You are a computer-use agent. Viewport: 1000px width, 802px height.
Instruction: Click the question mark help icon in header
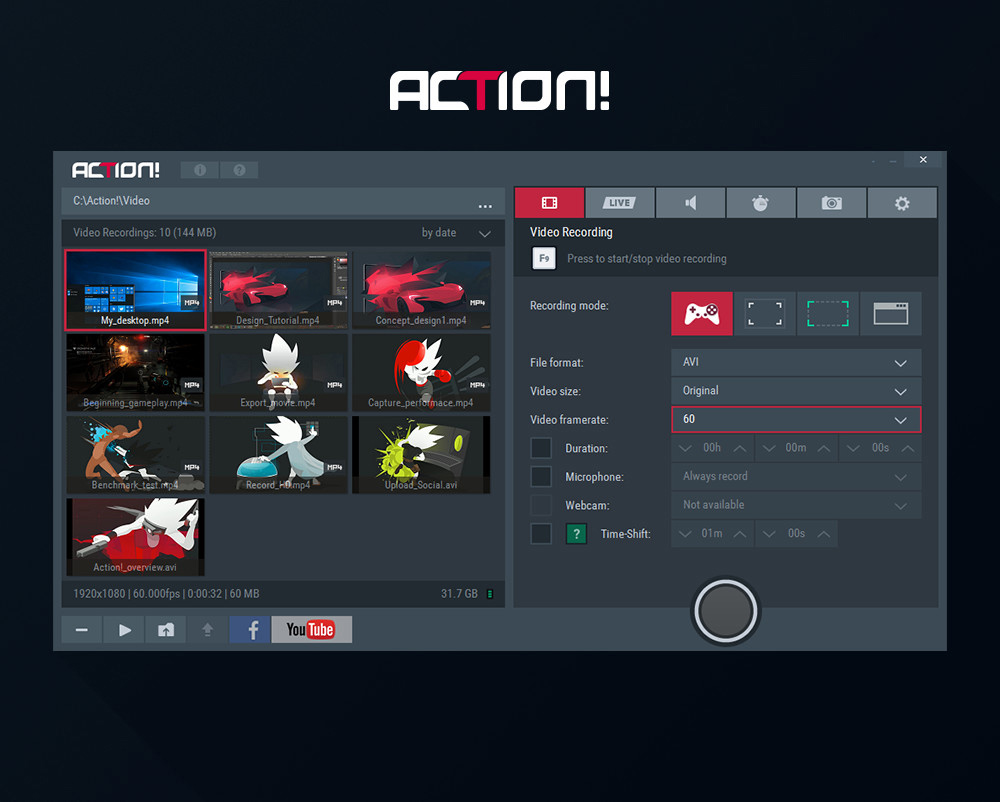(x=239, y=170)
